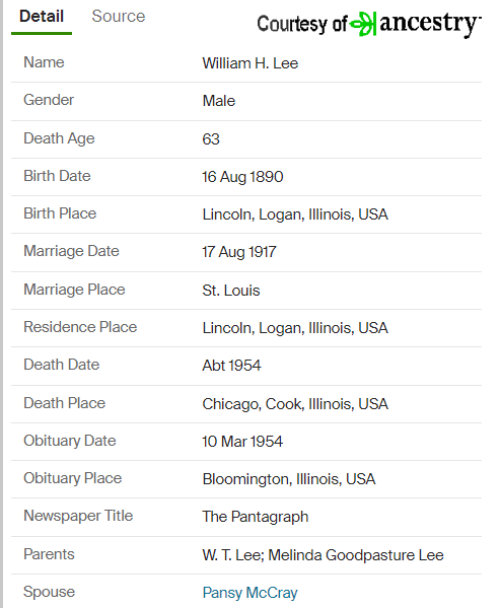Click the Death Date value Abt 1954
The height and width of the screenshot is (608, 500).
pyautogui.click(x=232, y=366)
